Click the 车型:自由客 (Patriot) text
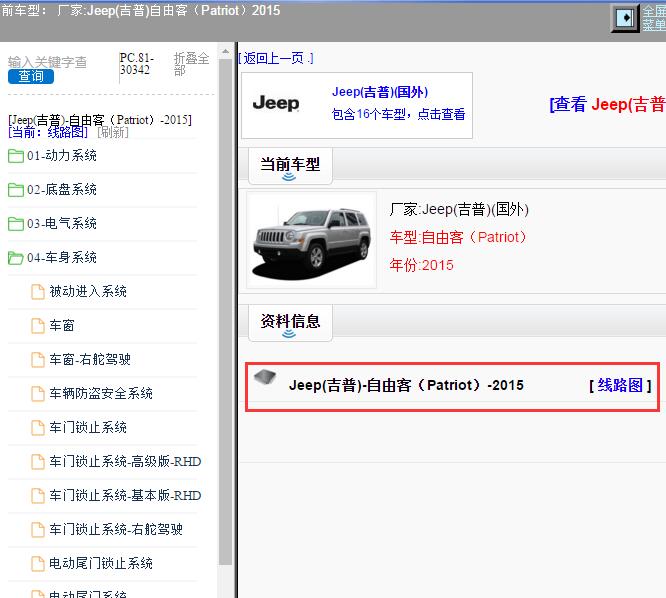This screenshot has width=666, height=598. [458, 237]
